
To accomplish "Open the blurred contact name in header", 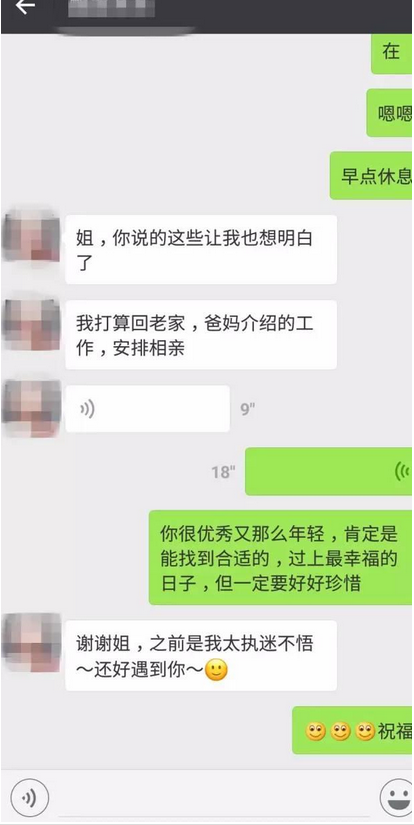I will pyautogui.click(x=112, y=8).
